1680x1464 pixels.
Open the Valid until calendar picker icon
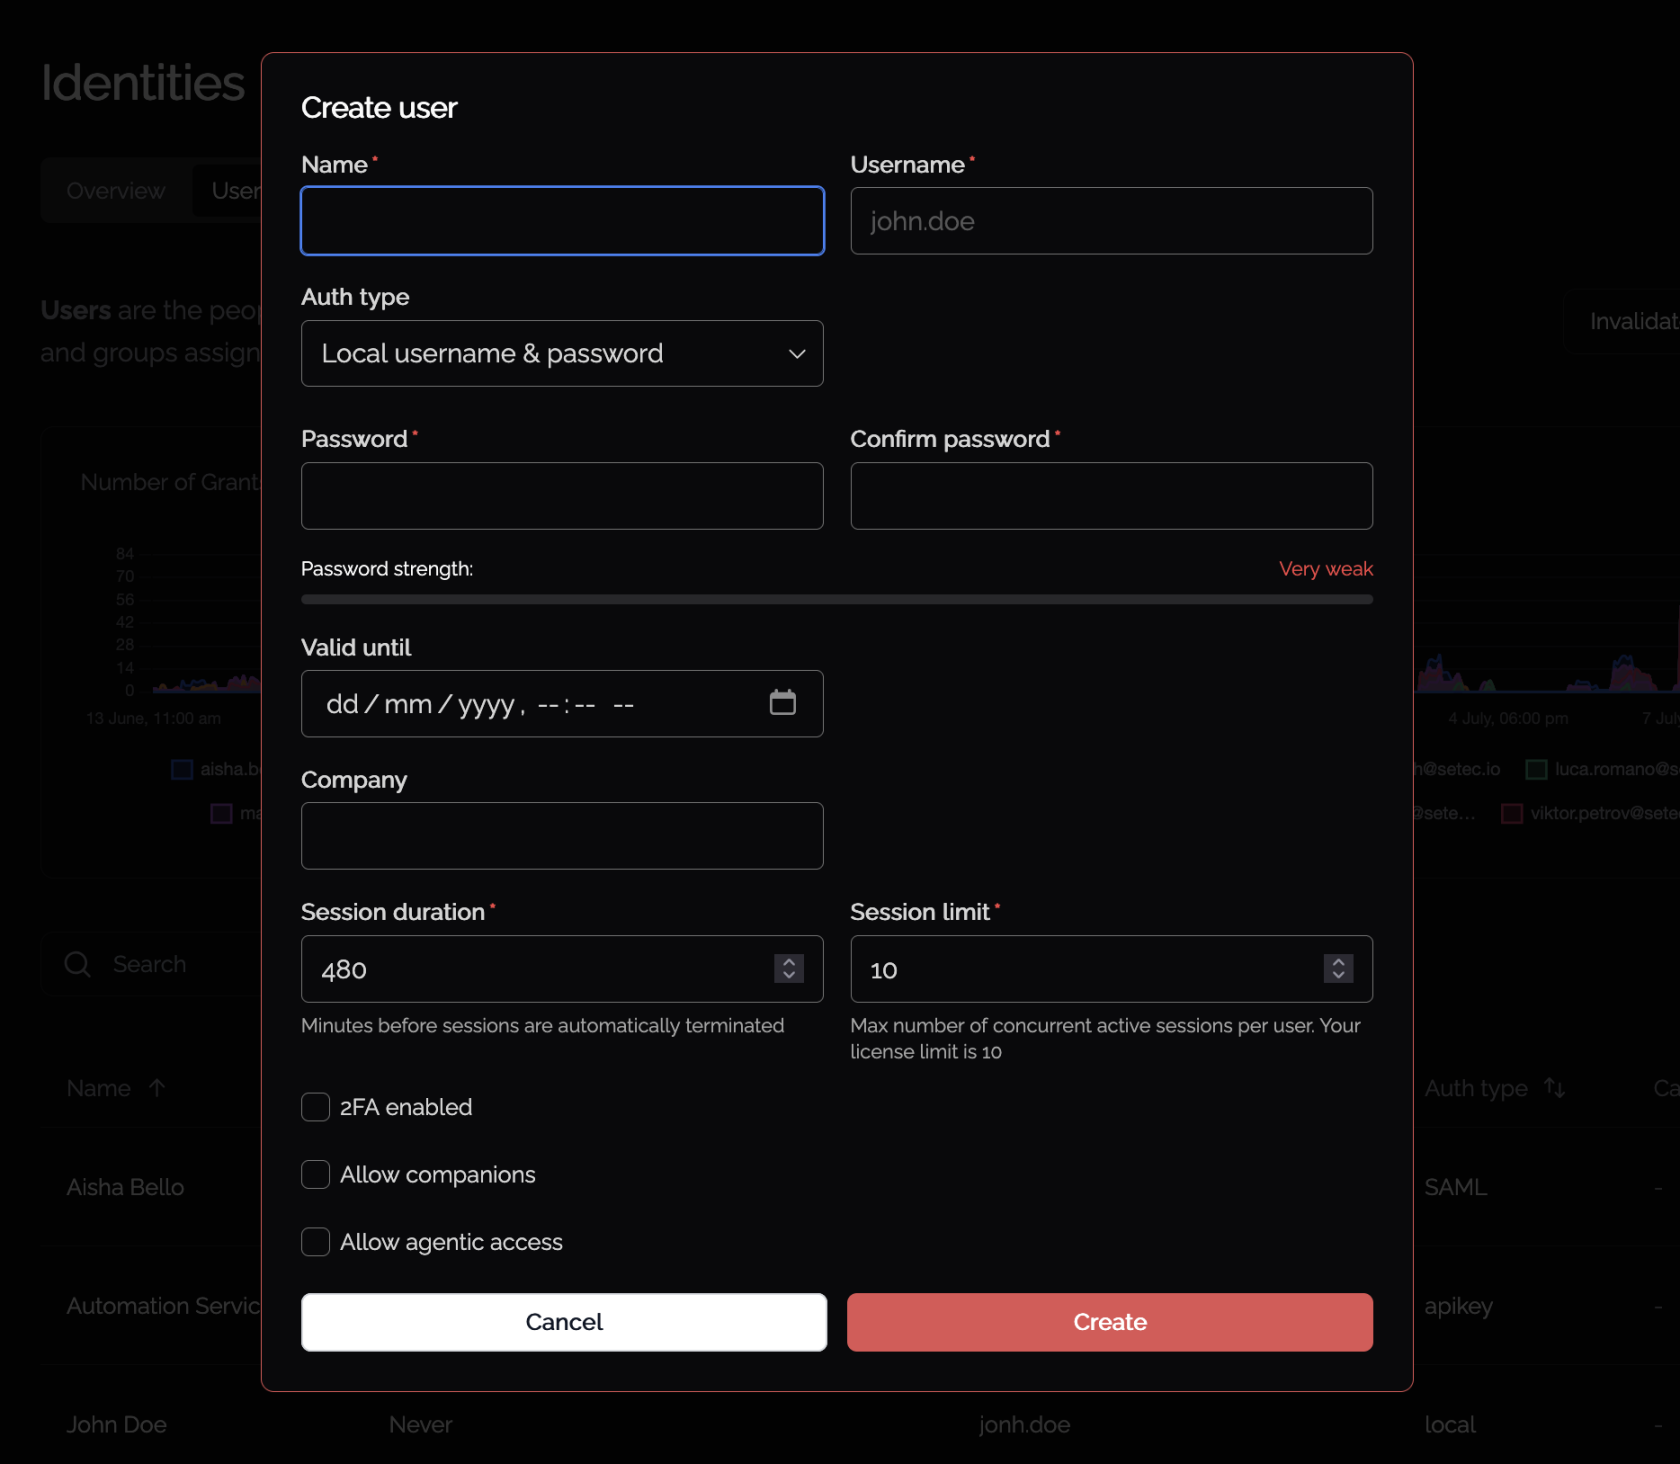click(783, 703)
